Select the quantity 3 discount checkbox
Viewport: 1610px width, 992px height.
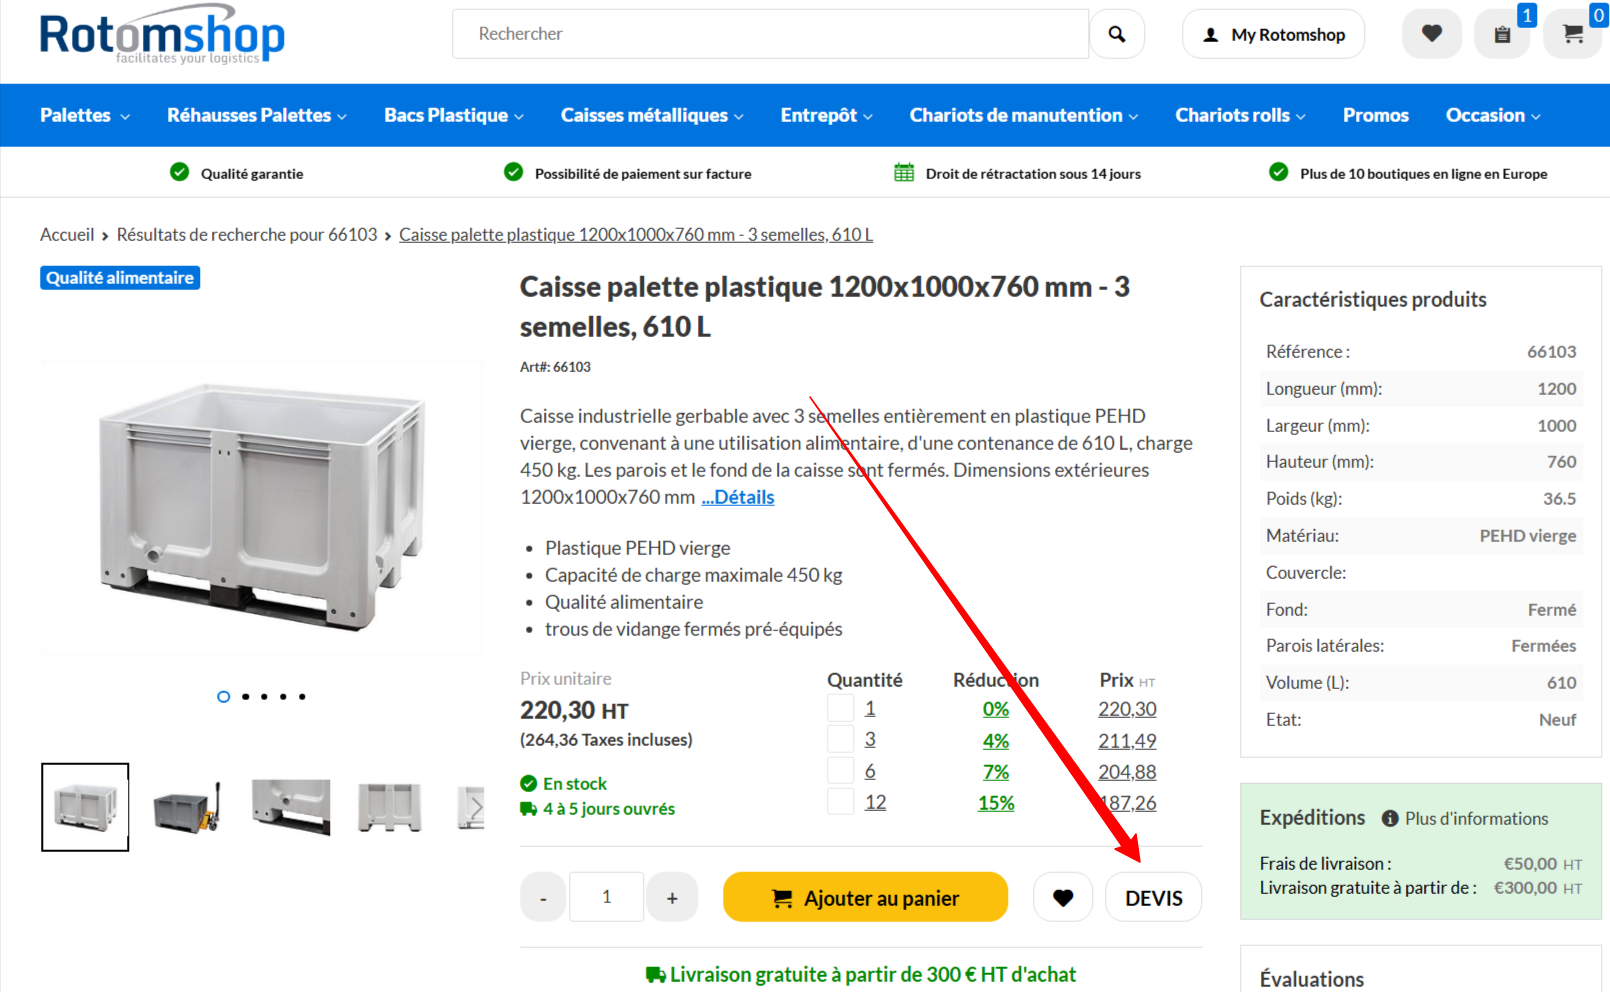(x=840, y=740)
